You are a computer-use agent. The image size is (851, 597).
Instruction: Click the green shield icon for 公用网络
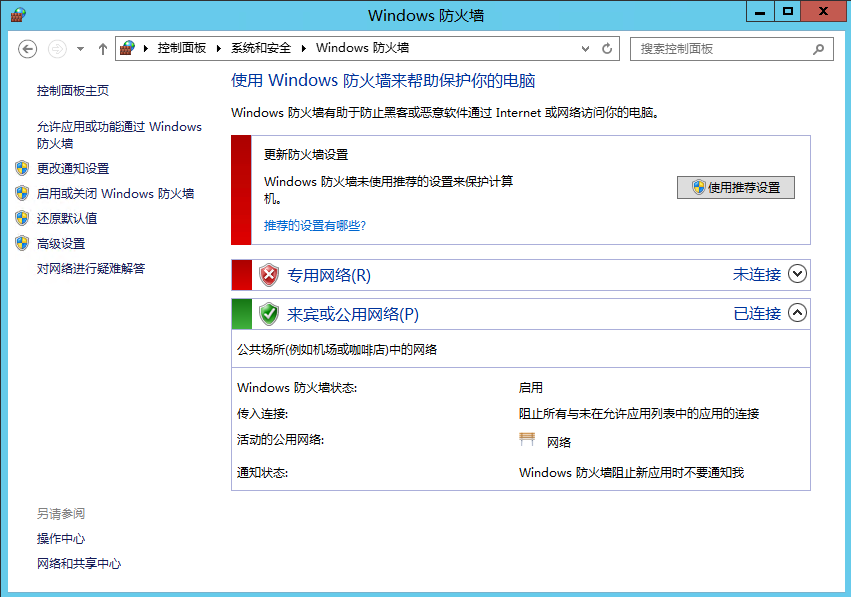pos(268,314)
